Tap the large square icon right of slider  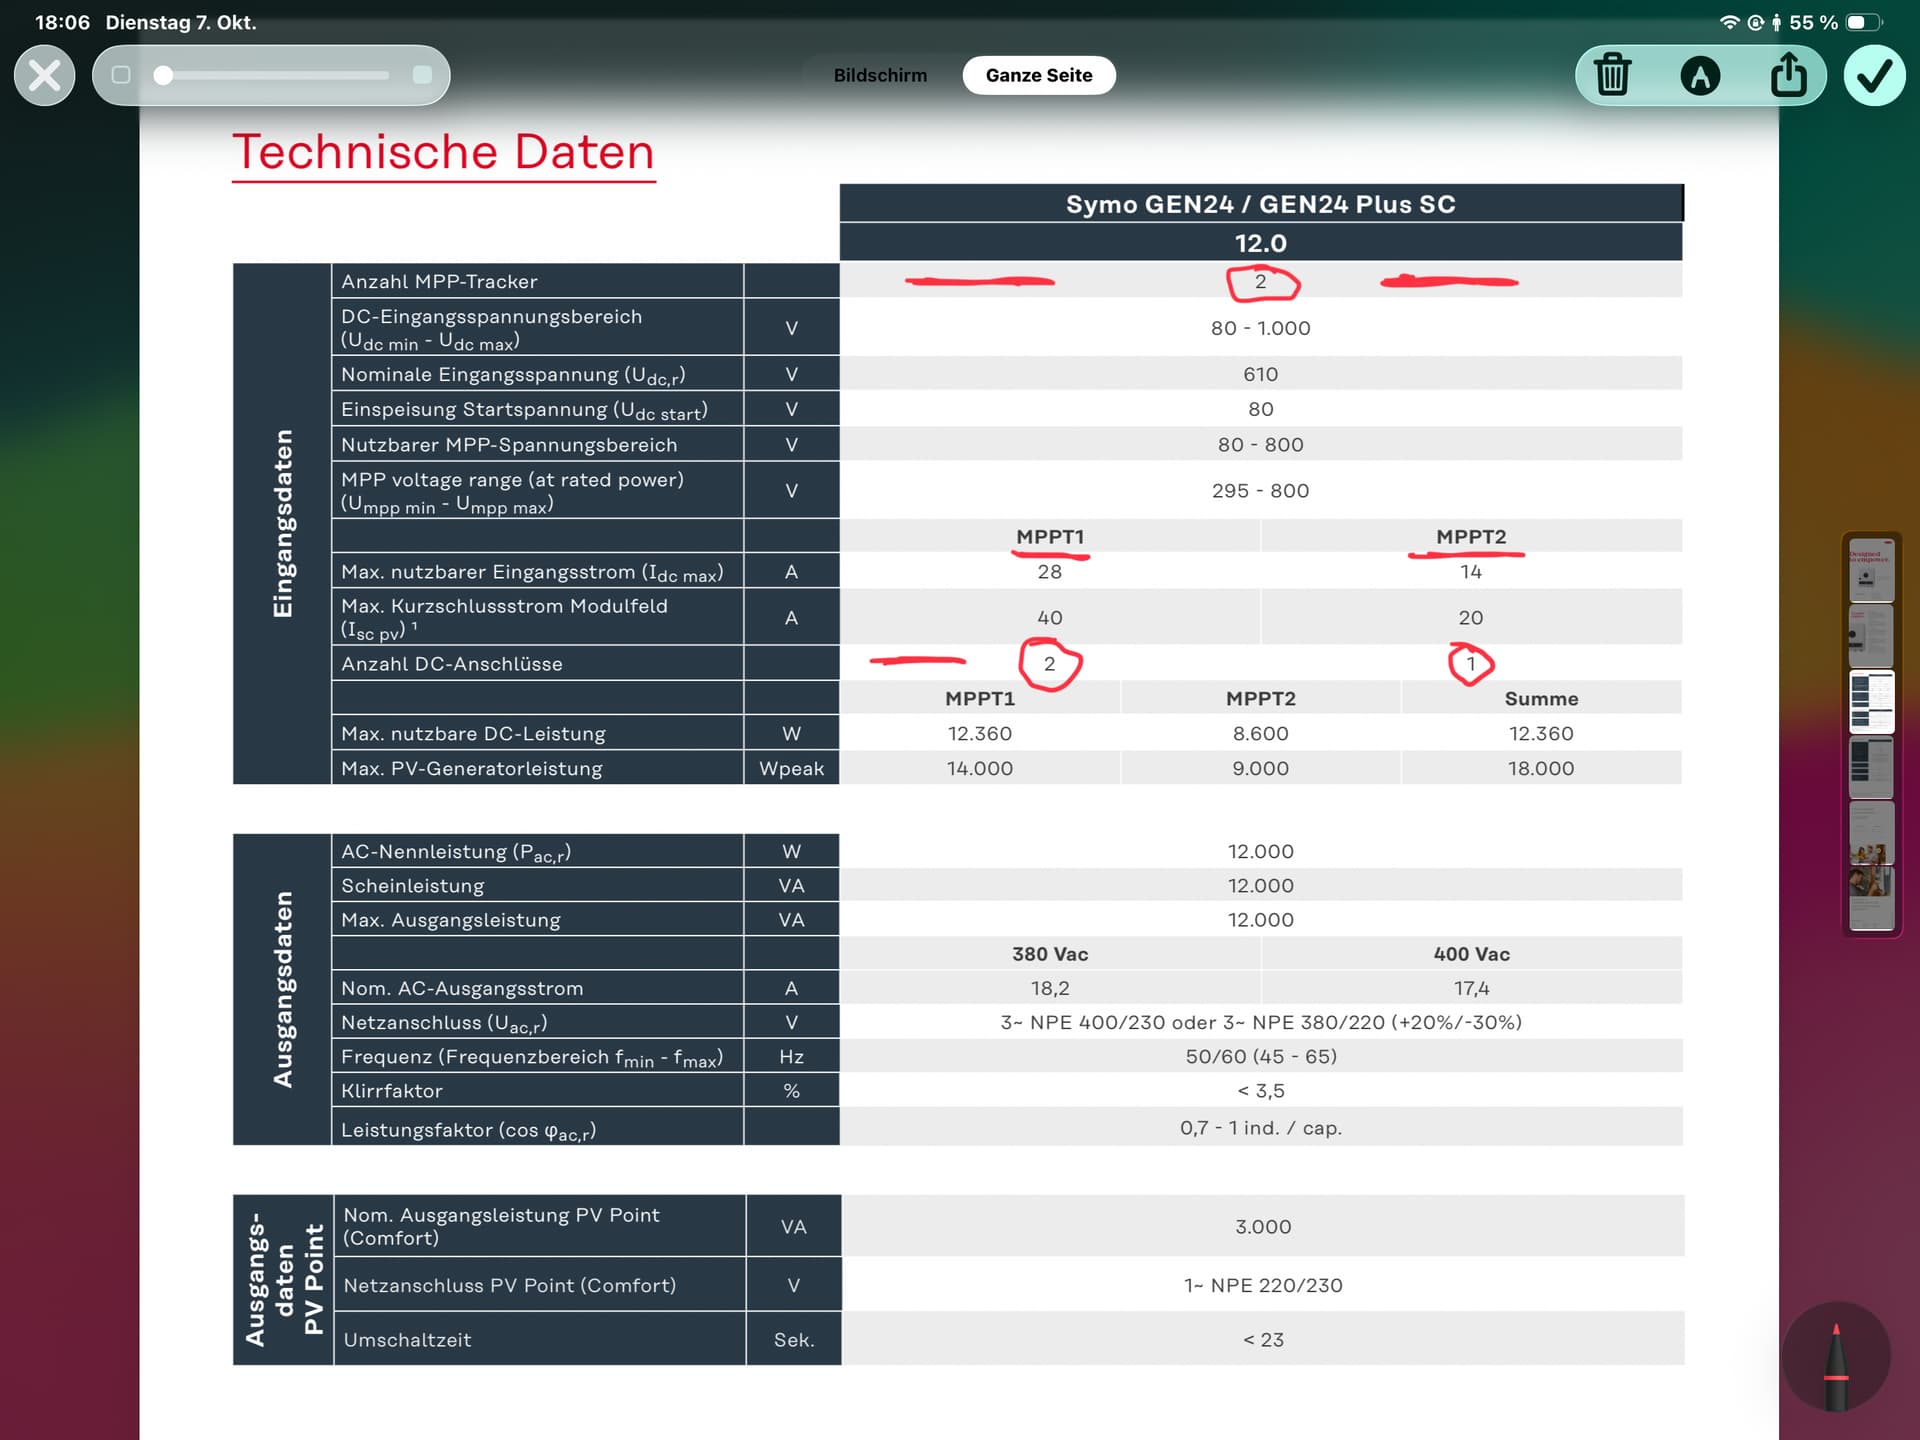[422, 75]
